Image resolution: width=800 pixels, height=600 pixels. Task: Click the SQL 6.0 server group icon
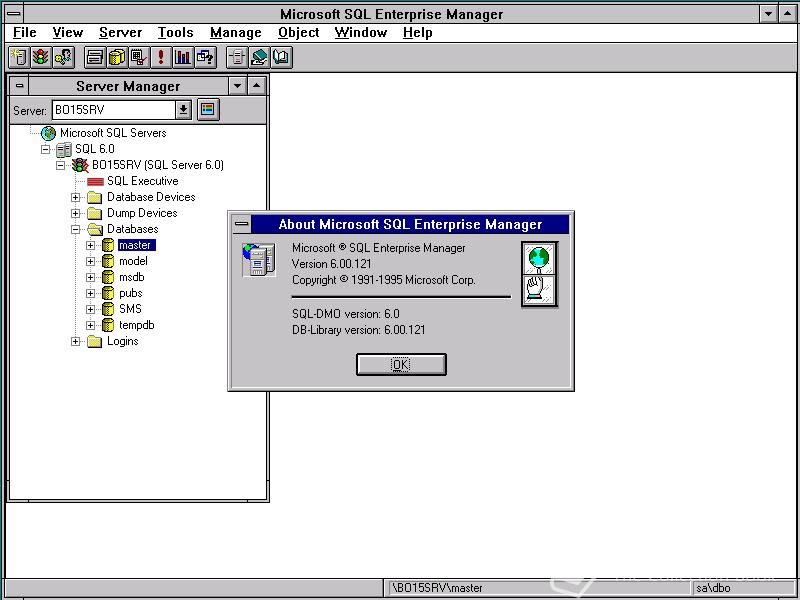click(x=64, y=149)
